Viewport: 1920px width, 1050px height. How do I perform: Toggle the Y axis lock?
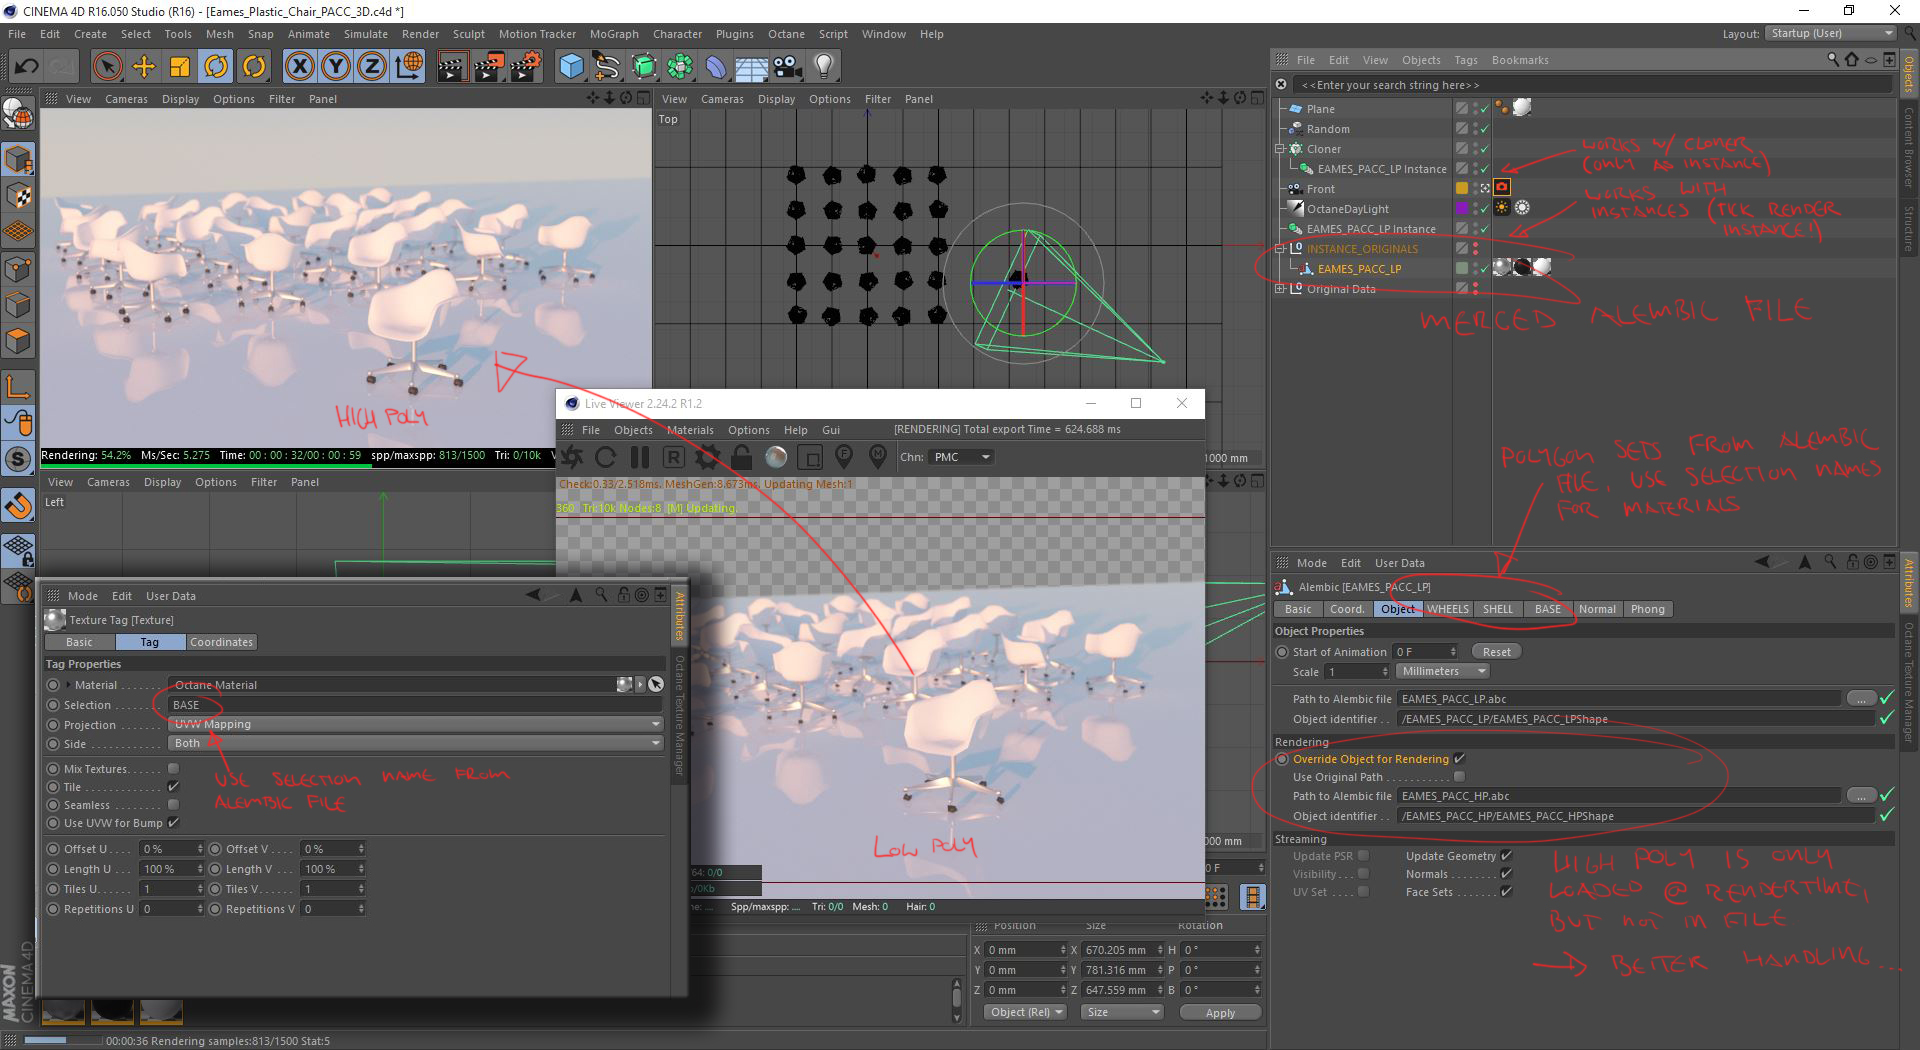tap(336, 67)
